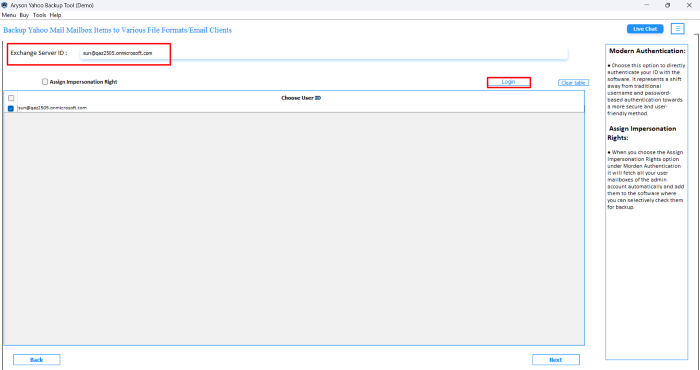Open the Help menu

(x=55, y=15)
